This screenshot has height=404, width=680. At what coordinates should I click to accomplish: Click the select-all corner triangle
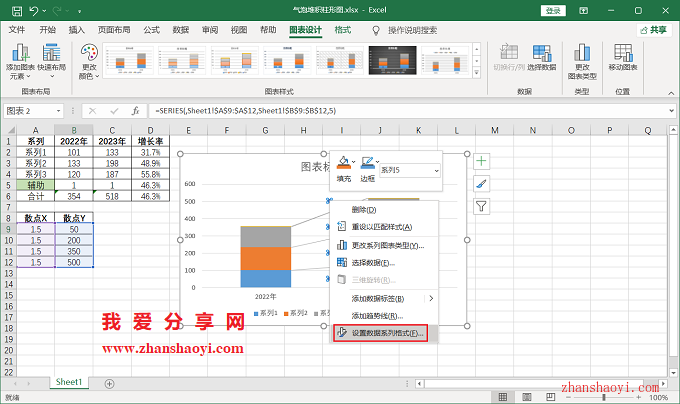[x=10, y=130]
